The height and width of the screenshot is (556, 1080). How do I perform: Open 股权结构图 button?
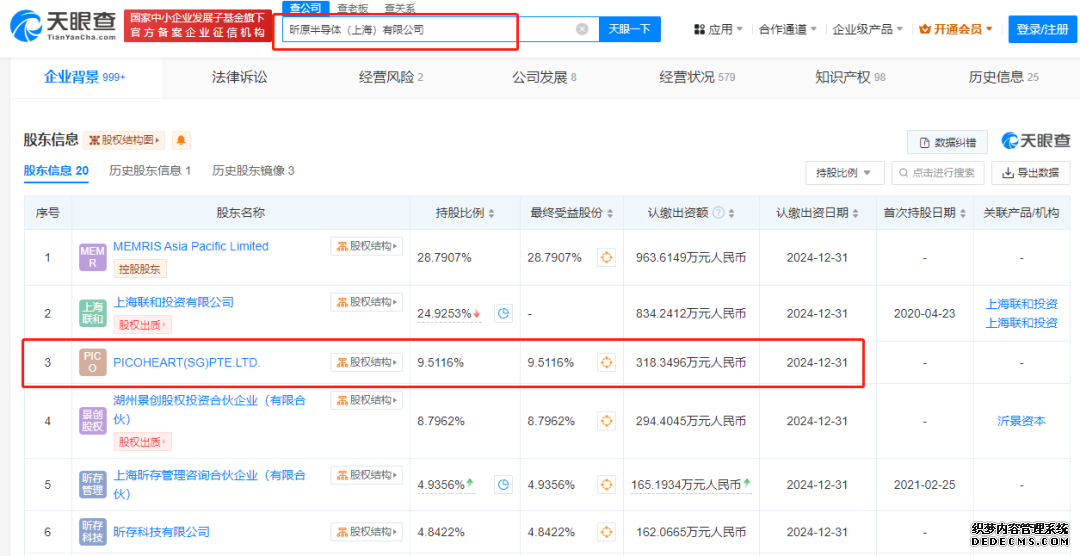[x=124, y=141]
